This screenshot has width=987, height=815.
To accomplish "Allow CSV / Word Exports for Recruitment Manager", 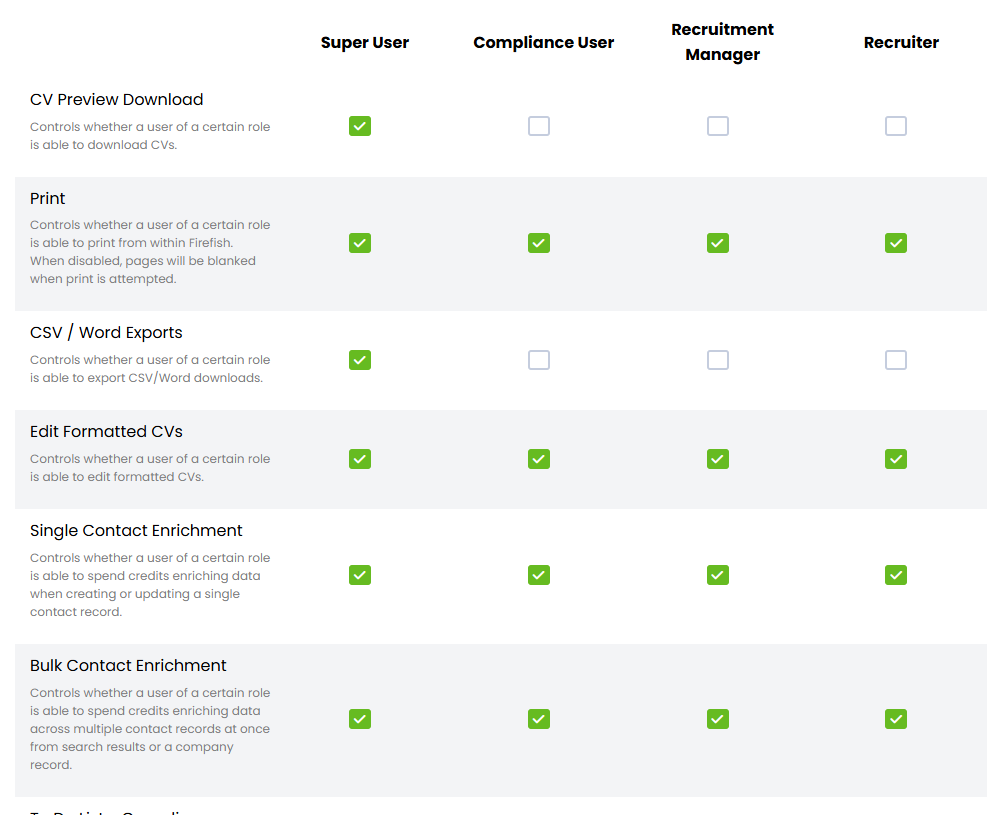I will 718,360.
